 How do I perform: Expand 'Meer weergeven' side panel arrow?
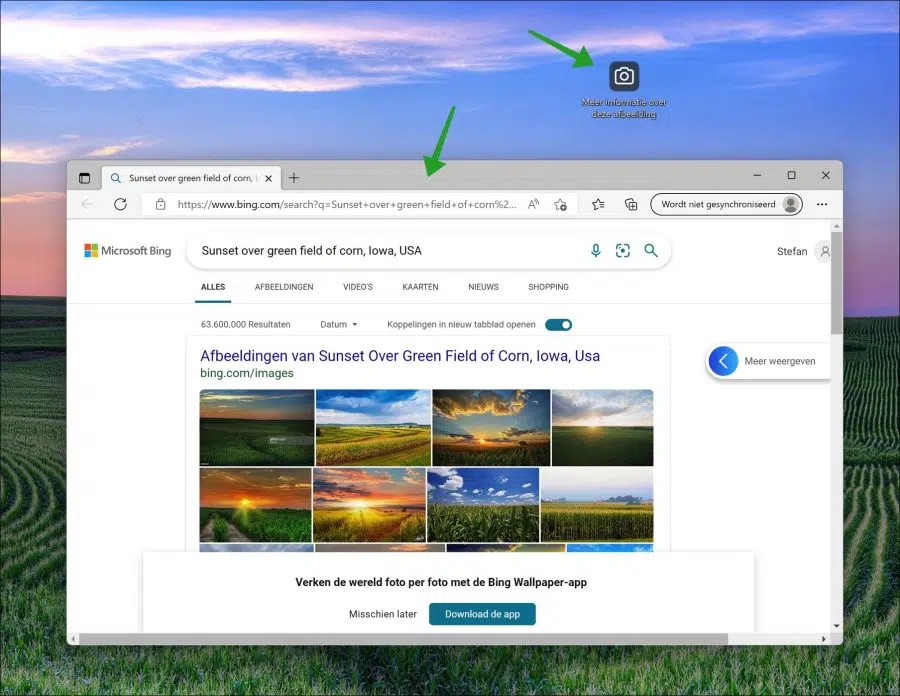(723, 361)
